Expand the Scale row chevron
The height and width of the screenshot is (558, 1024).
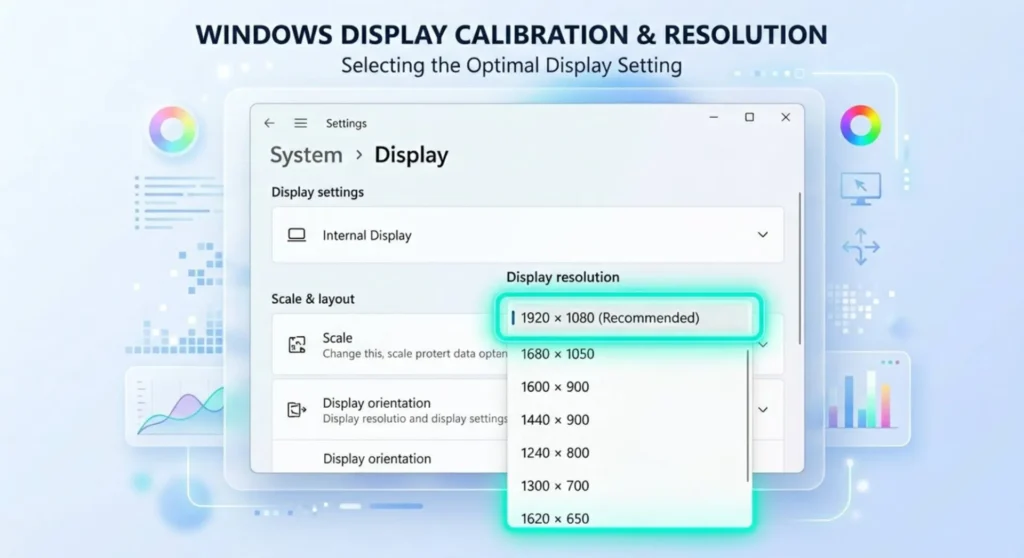tap(763, 344)
